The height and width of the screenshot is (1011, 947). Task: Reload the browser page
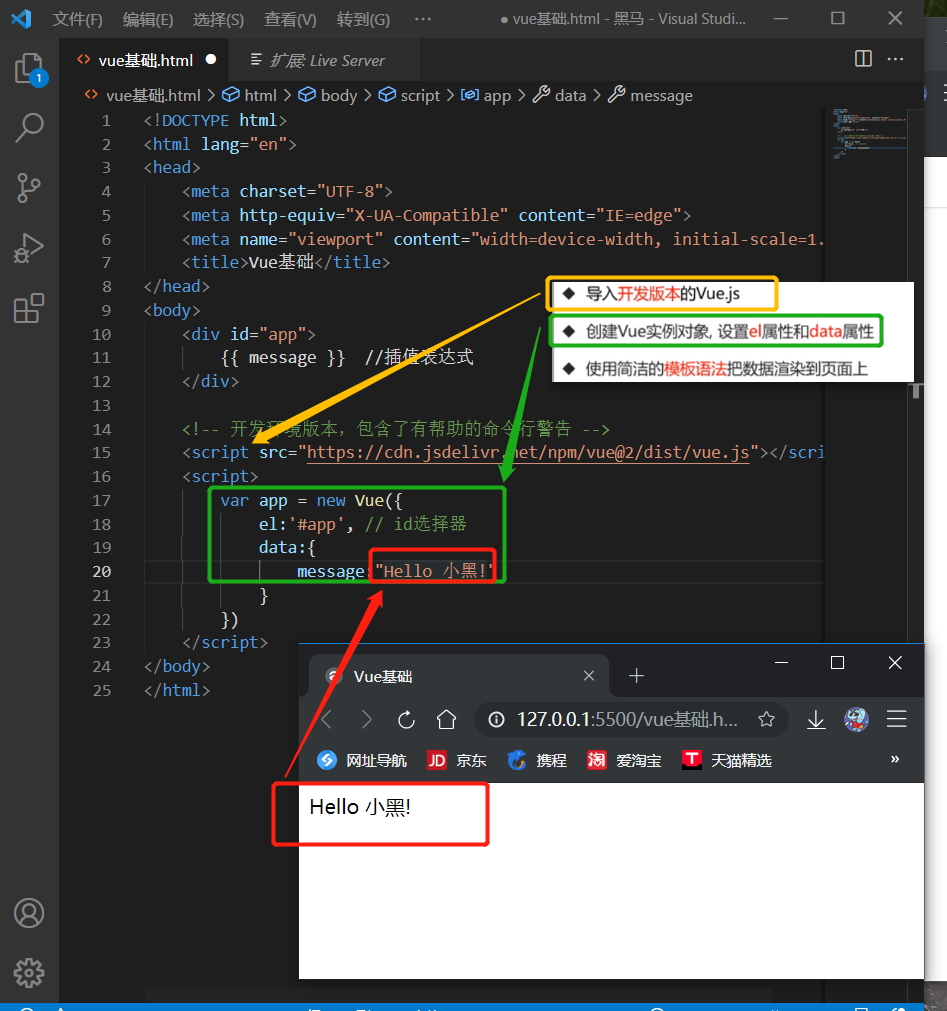(x=406, y=719)
